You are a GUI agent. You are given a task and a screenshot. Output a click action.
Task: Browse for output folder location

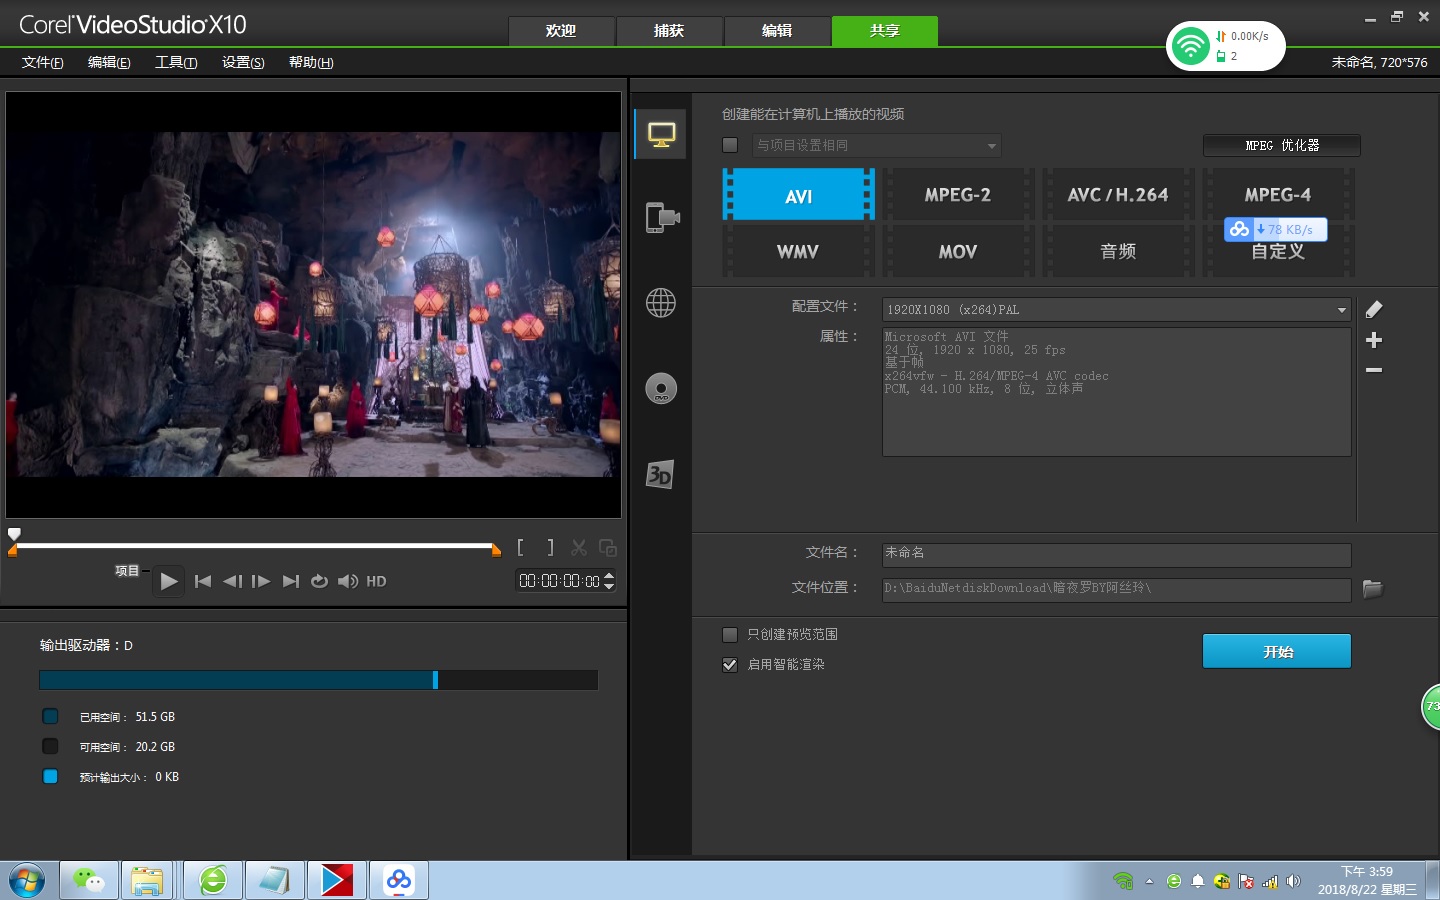click(x=1372, y=589)
